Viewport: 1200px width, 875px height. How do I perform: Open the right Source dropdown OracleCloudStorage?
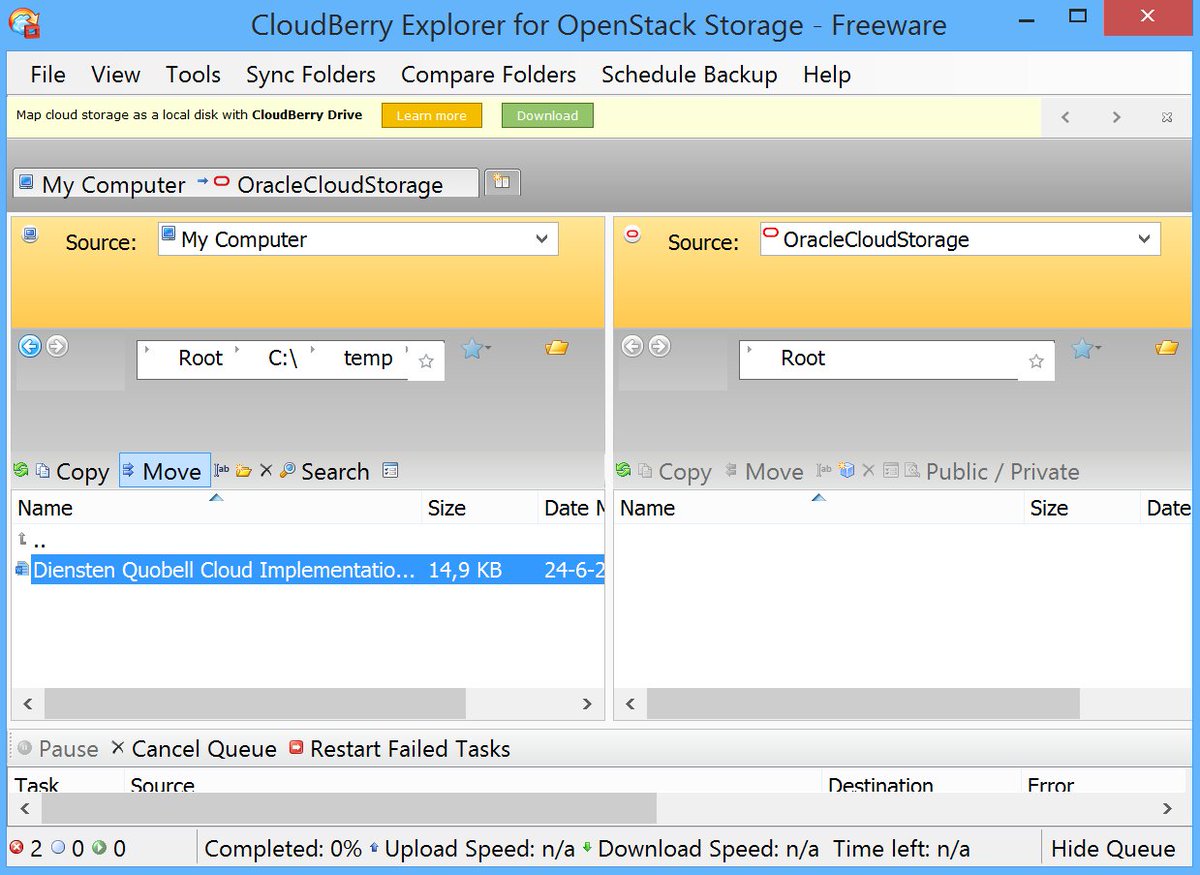(x=960, y=239)
